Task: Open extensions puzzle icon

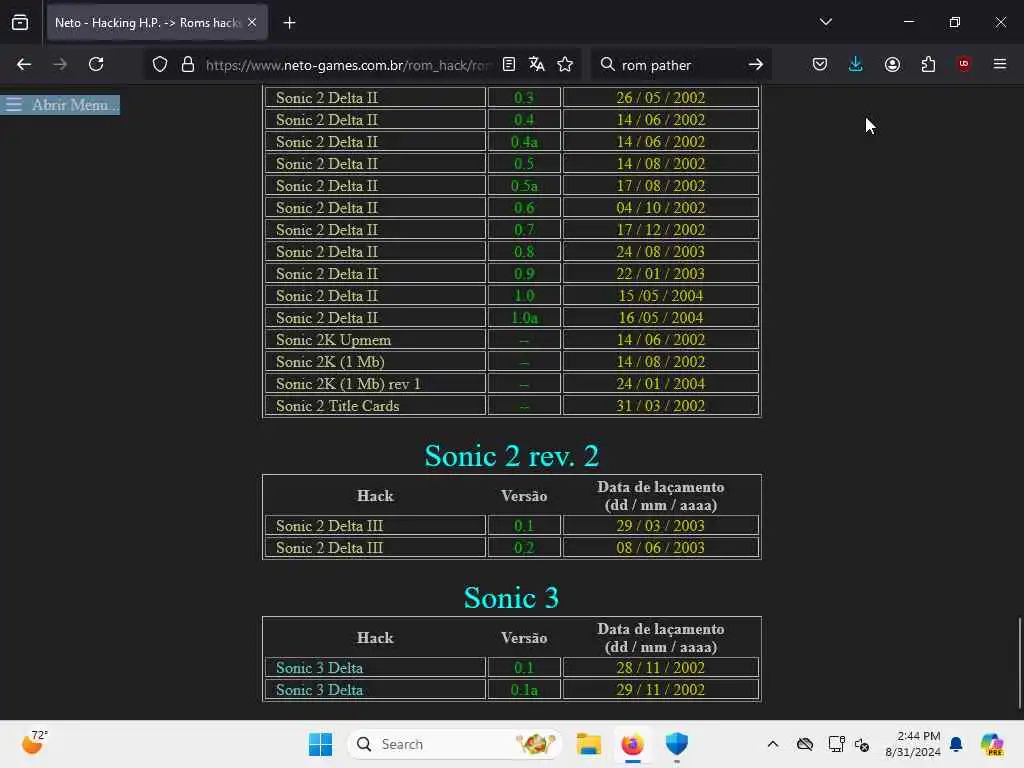Action: pyautogui.click(x=928, y=64)
